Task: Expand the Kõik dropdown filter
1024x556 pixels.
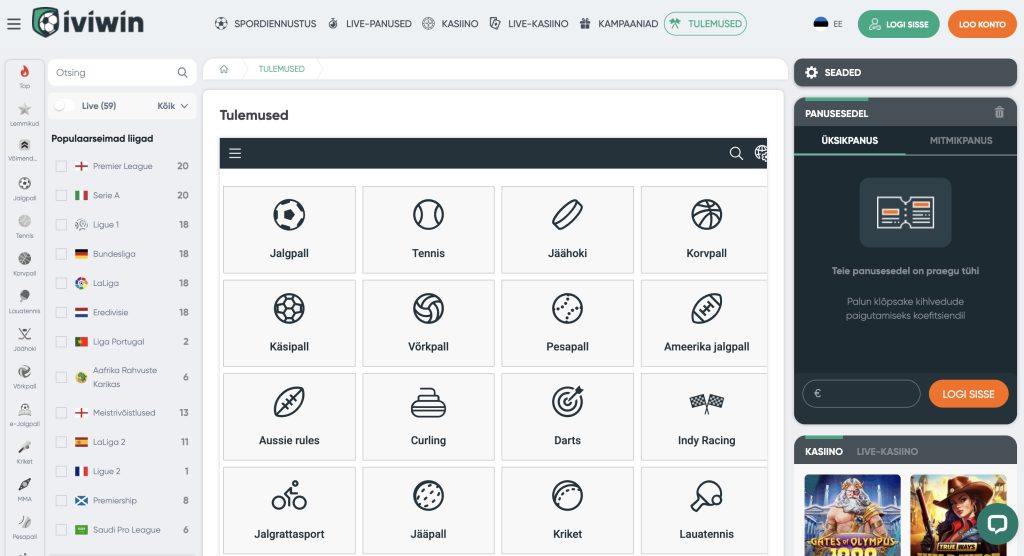Action: [173, 106]
